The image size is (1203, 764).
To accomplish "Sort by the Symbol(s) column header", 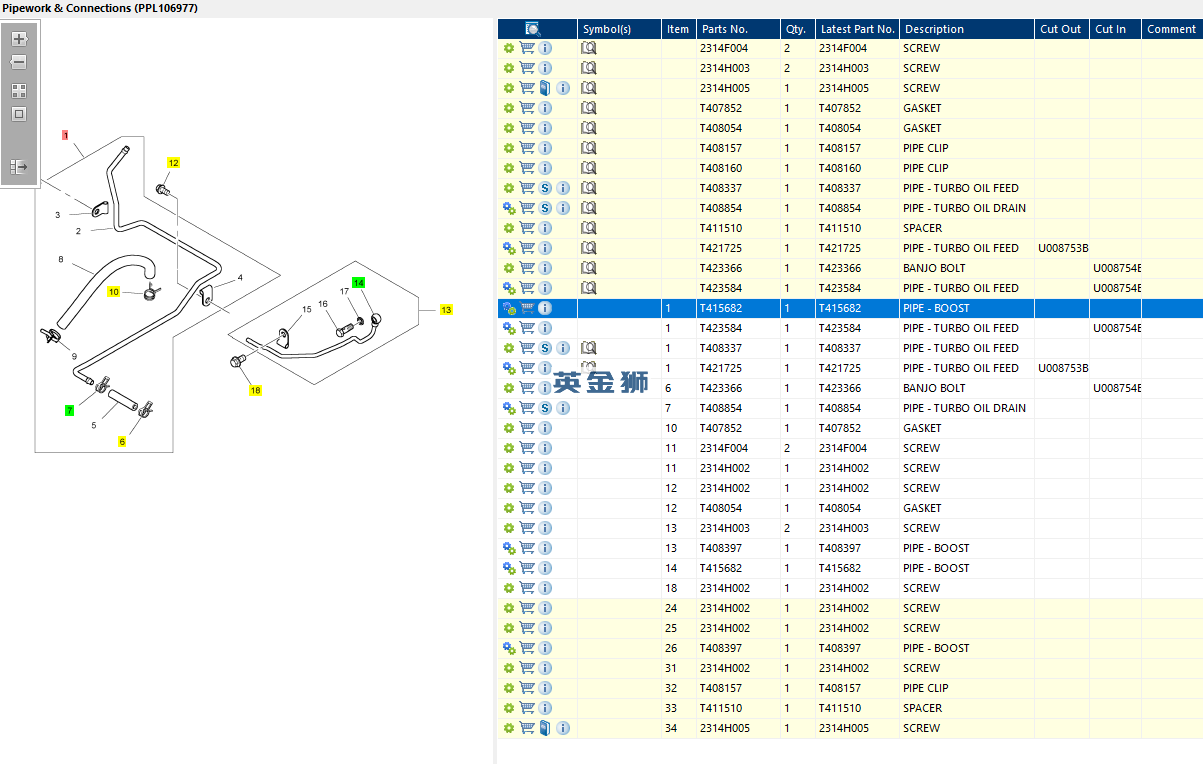I will [x=619, y=29].
